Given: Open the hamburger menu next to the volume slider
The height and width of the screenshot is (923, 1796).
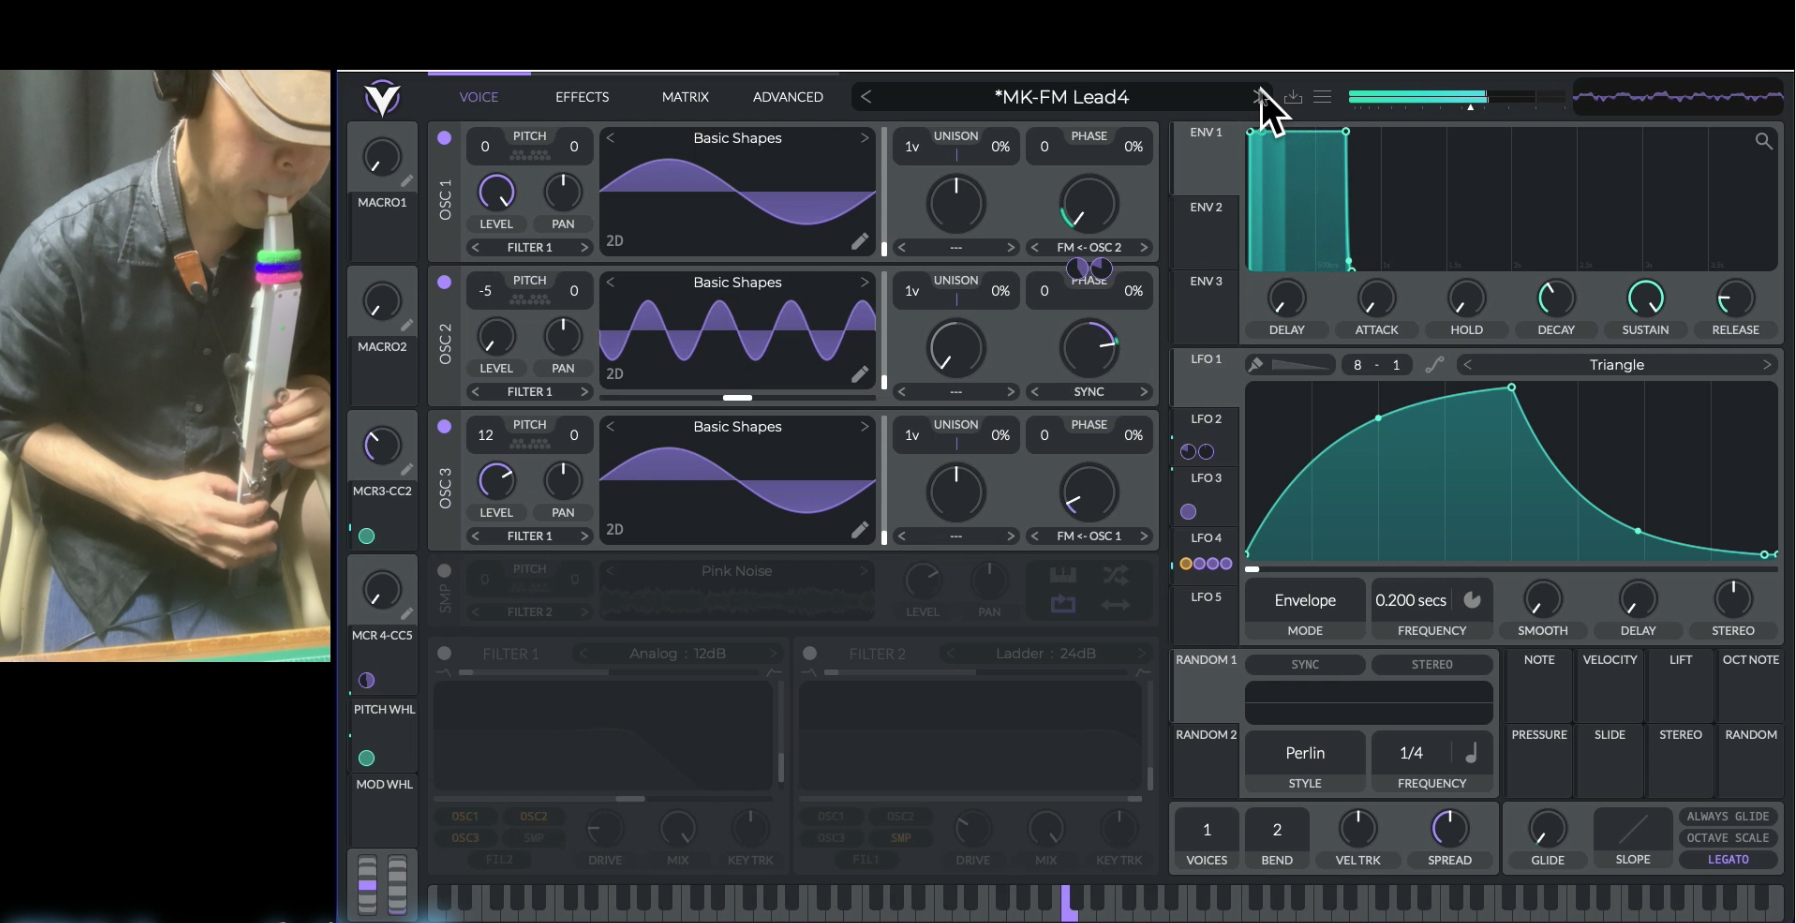Looking at the screenshot, I should pos(1322,97).
